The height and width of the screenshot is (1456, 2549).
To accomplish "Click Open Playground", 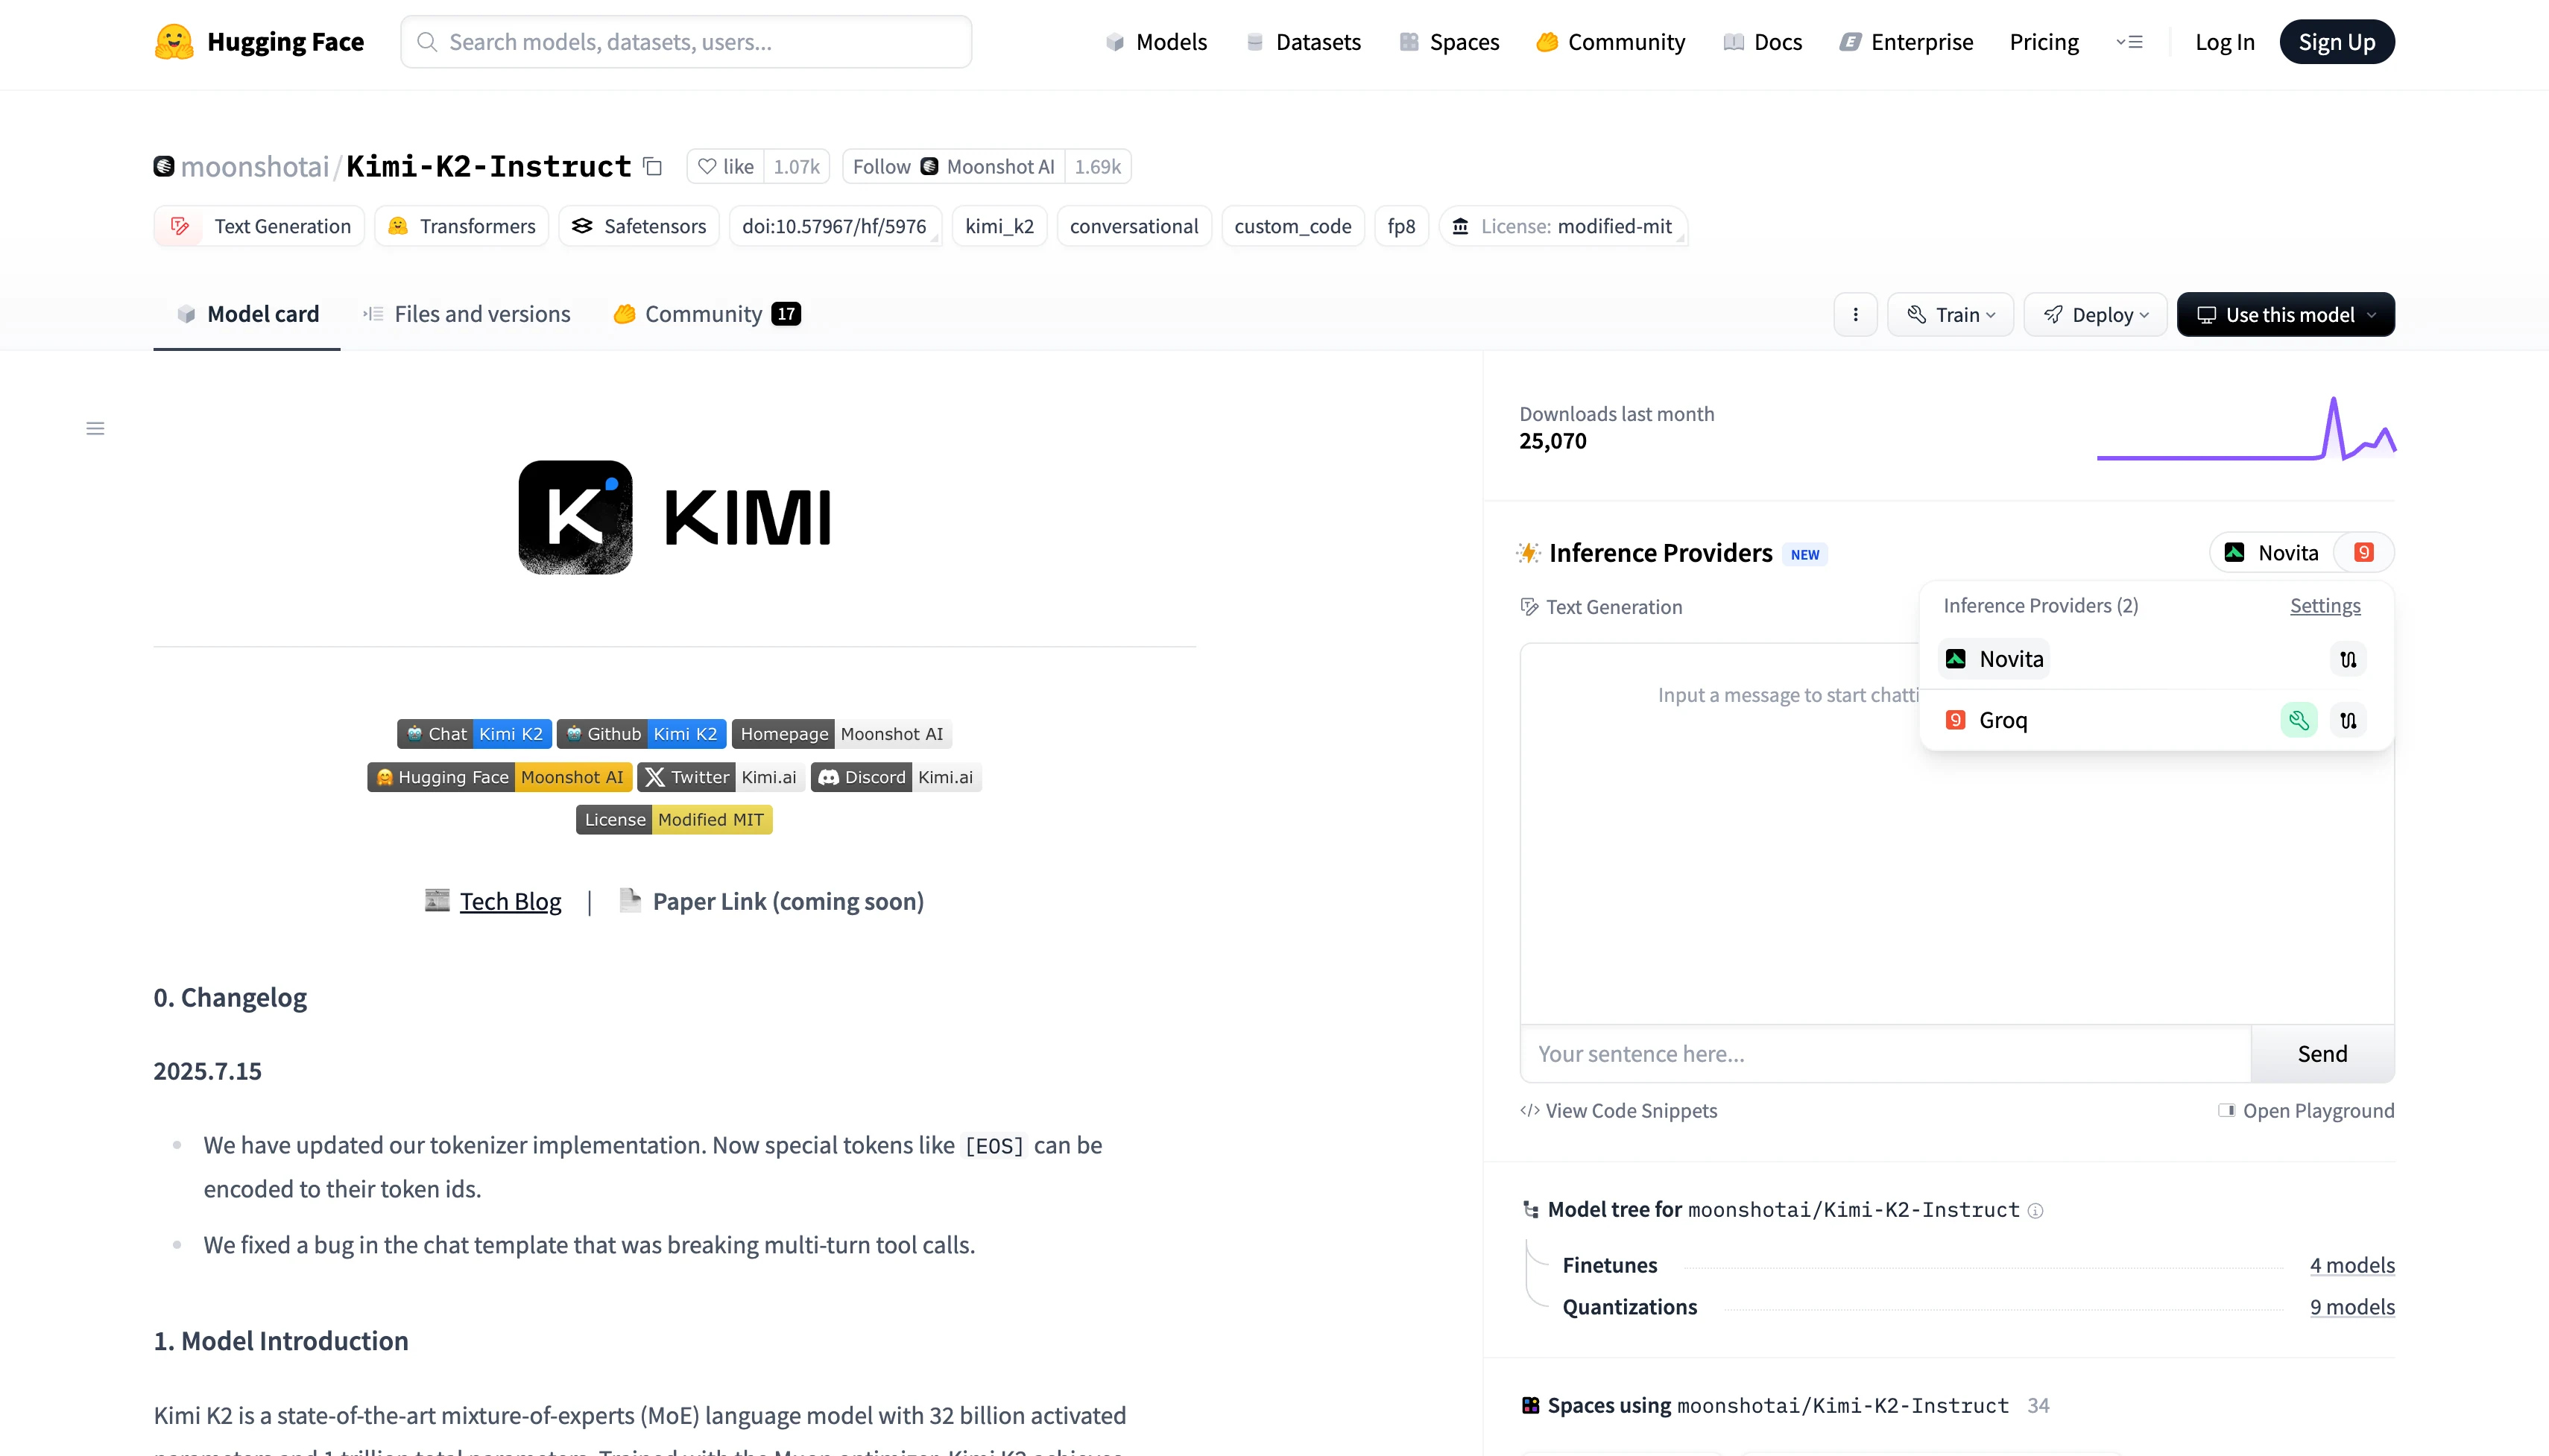I will click(2306, 1111).
